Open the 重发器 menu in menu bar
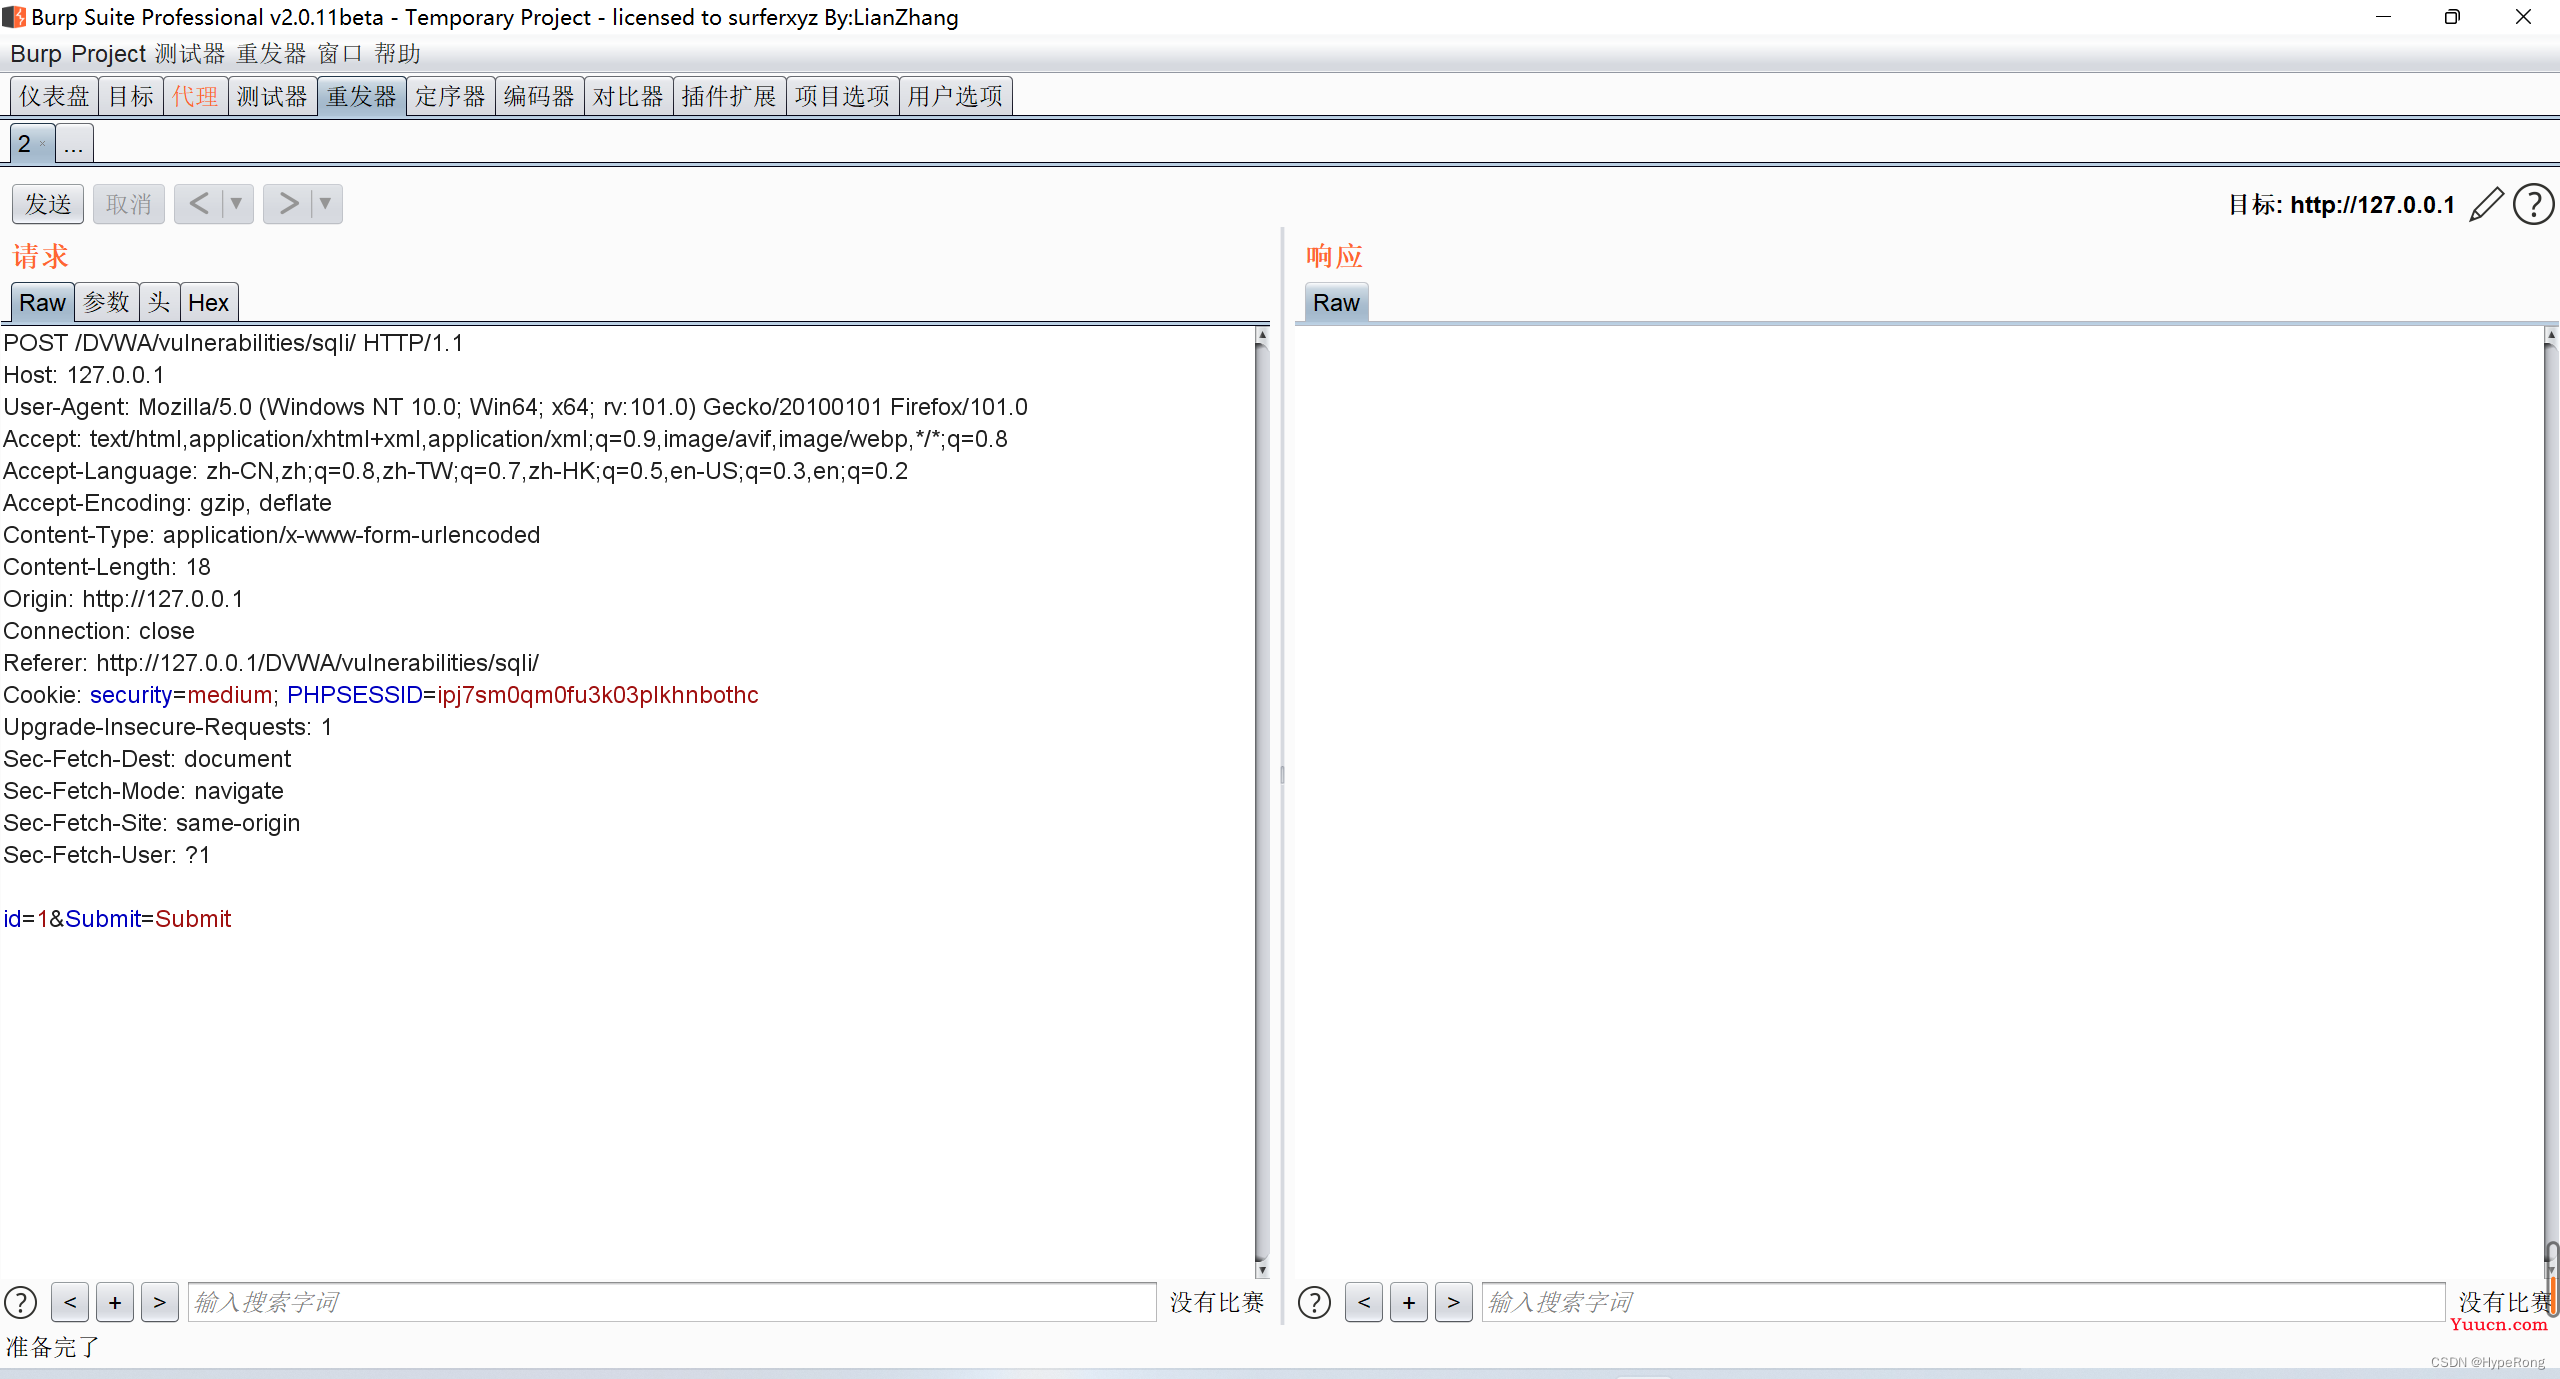 pyautogui.click(x=271, y=54)
